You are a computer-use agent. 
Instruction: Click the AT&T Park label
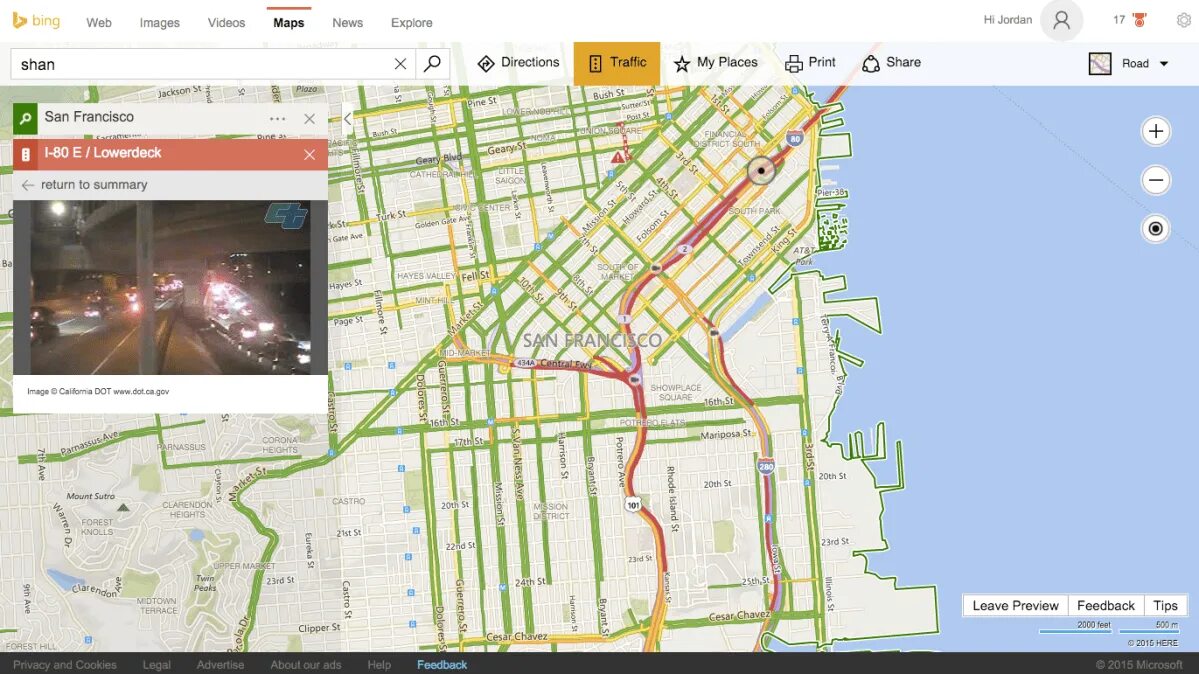tap(804, 256)
